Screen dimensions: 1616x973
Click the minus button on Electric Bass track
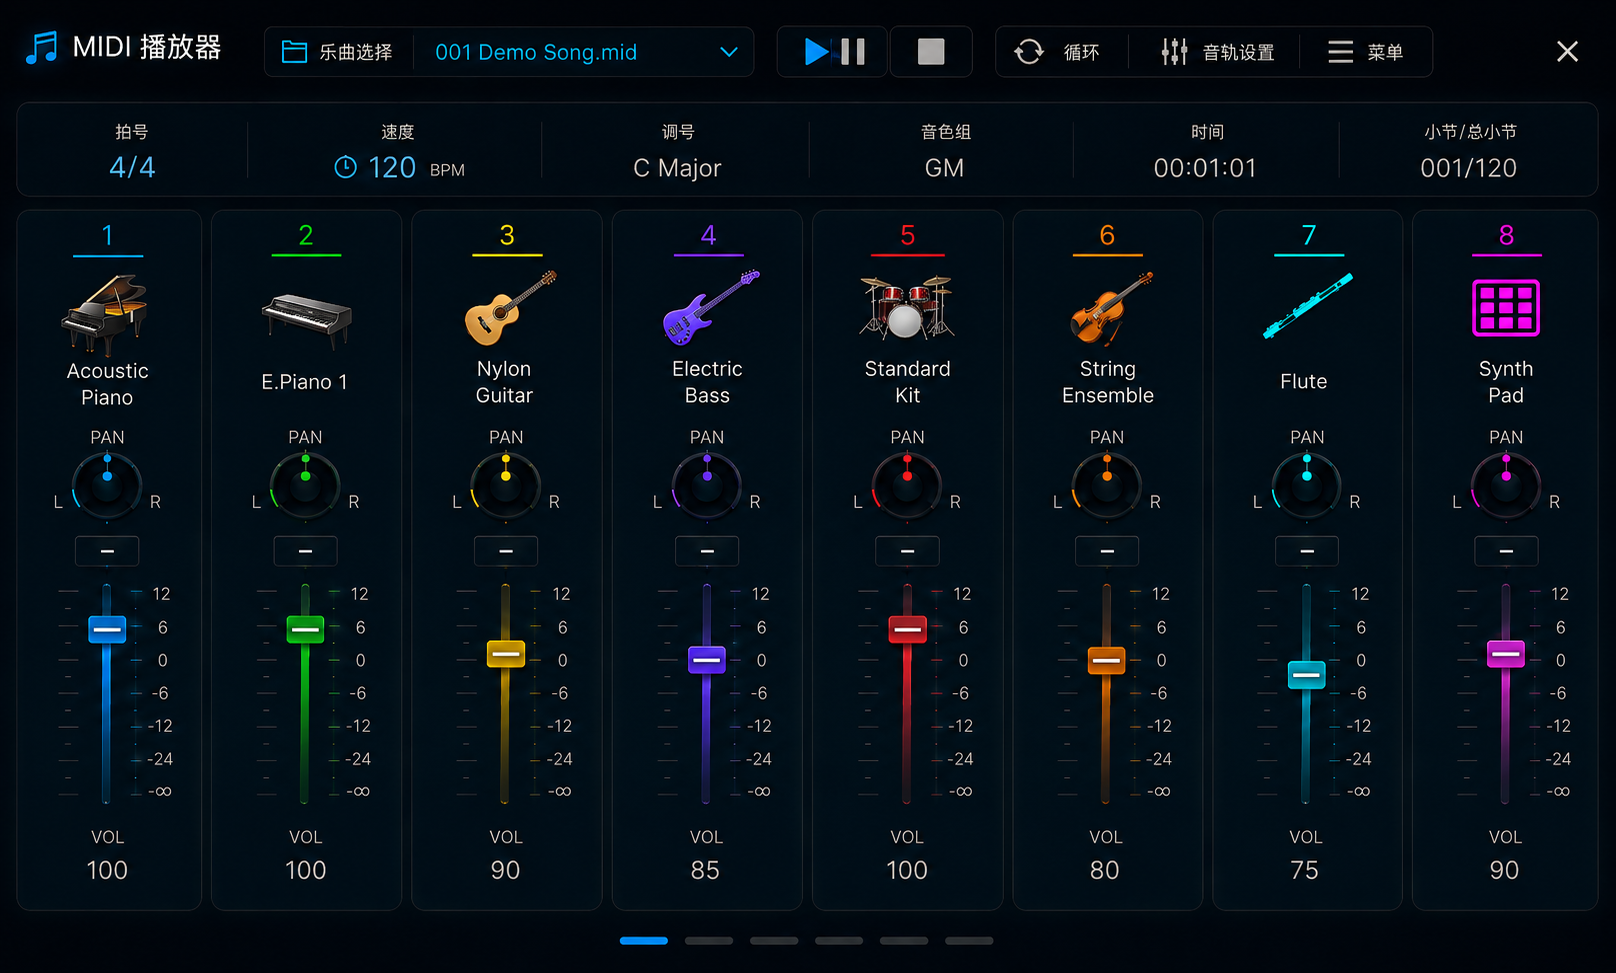click(707, 551)
